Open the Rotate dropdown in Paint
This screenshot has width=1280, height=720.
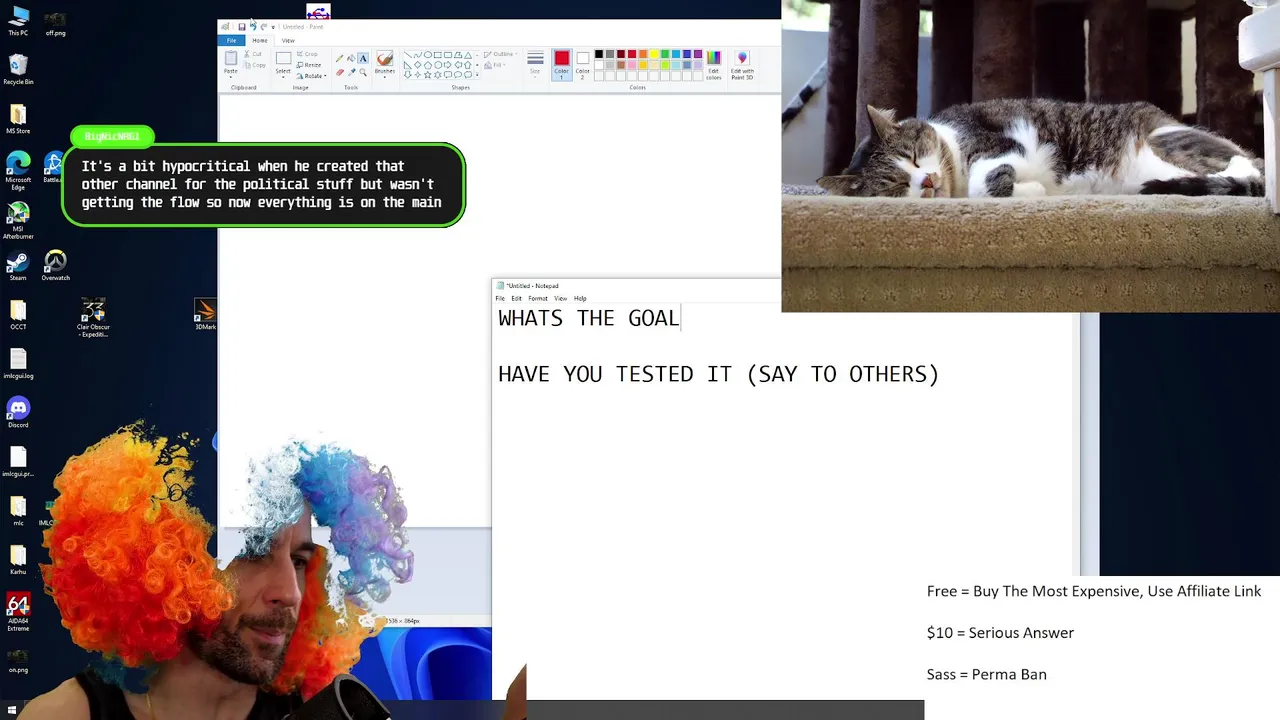point(312,76)
